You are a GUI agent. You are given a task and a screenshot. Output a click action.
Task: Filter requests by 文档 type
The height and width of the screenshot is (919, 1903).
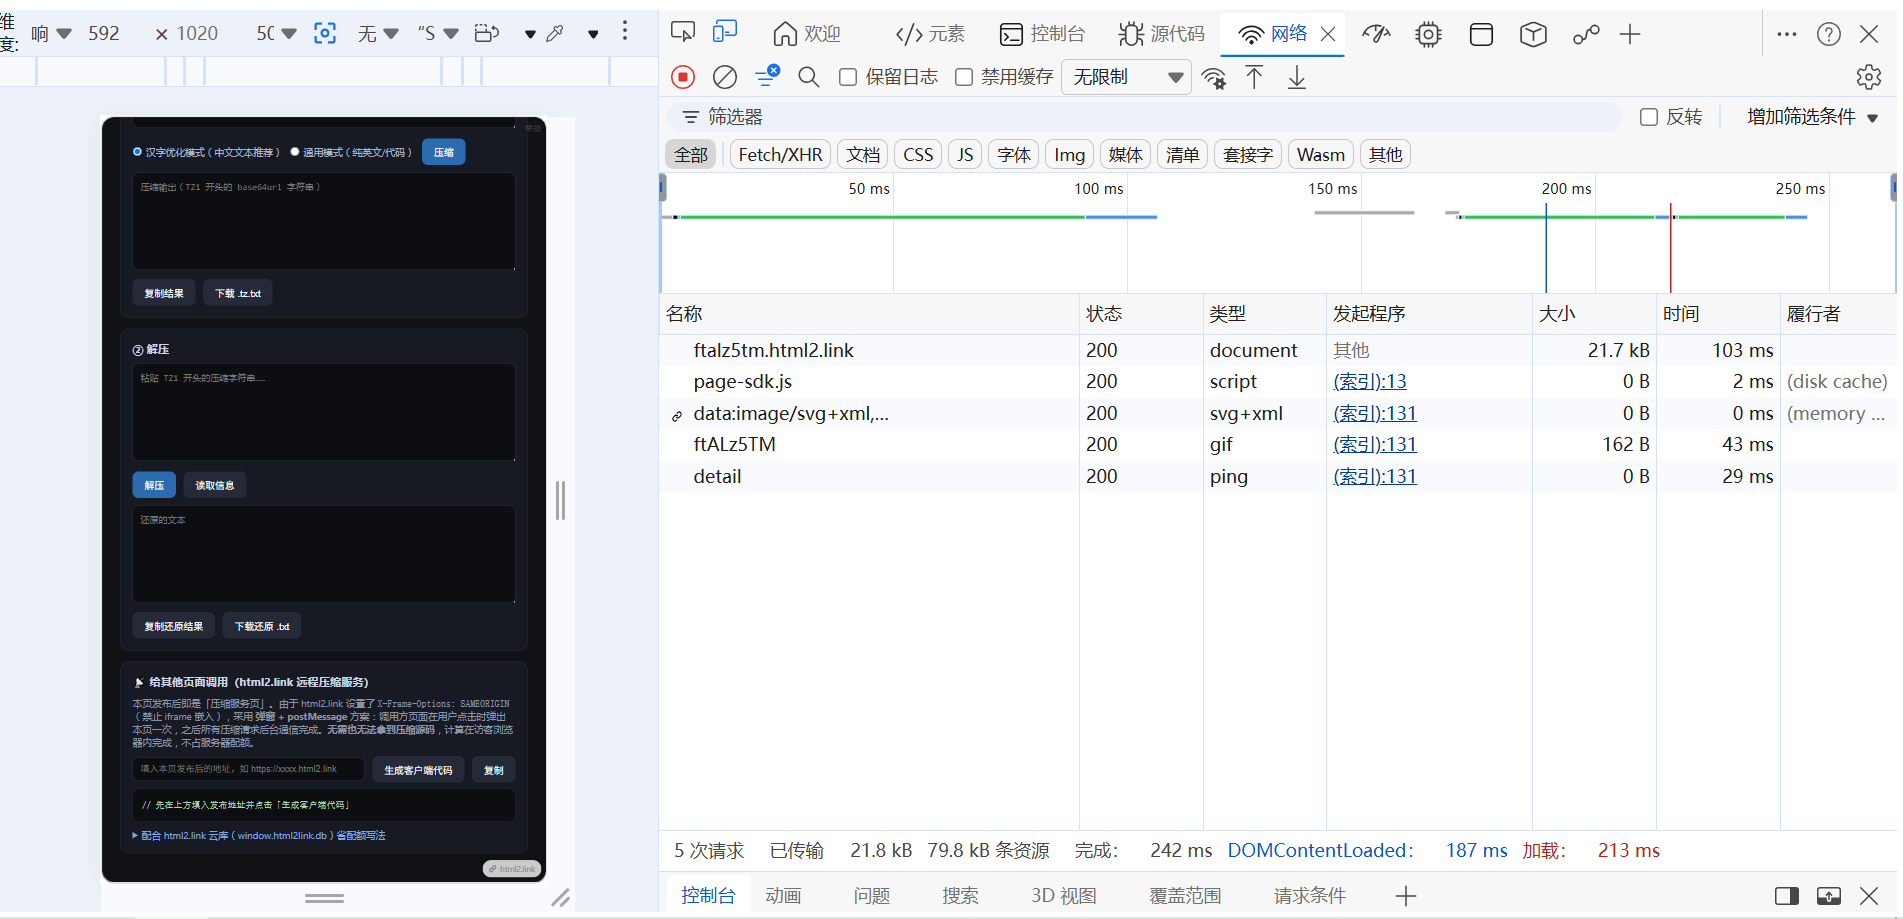[x=863, y=155]
